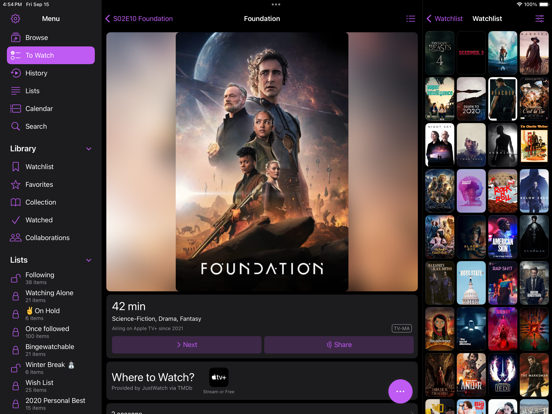552x414 pixels.
Task: Open the Winter Break list
Action: pyautogui.click(x=51, y=368)
